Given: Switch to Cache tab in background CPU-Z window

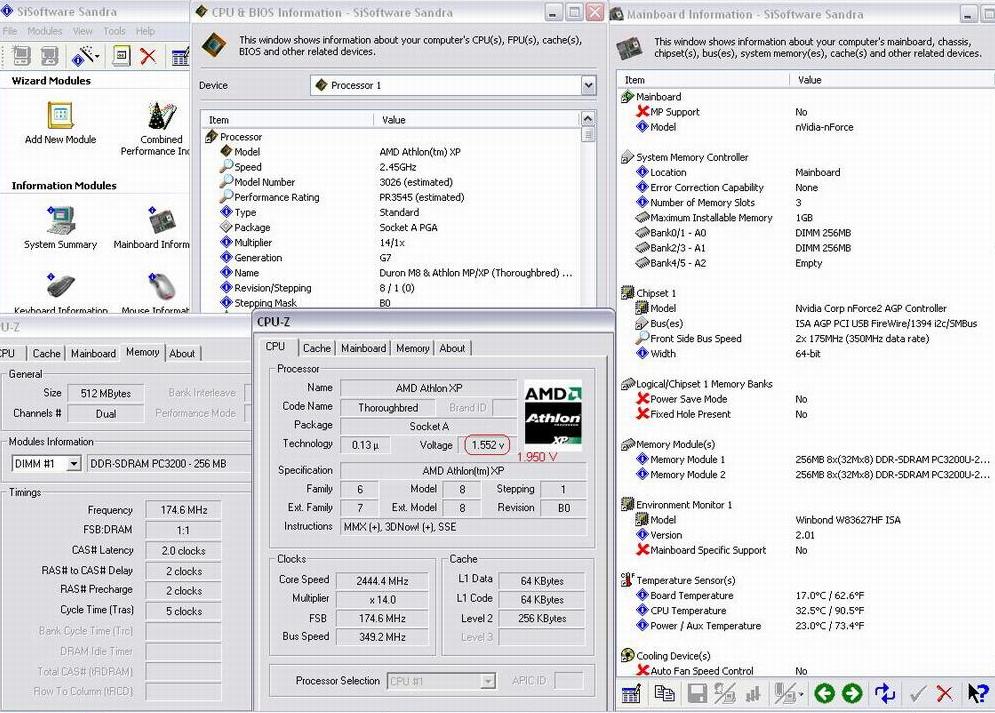Looking at the screenshot, I should tap(46, 353).
